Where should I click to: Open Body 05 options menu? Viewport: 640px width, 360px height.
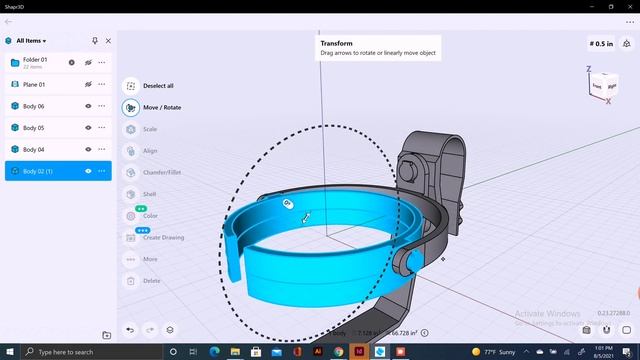[x=102, y=128]
